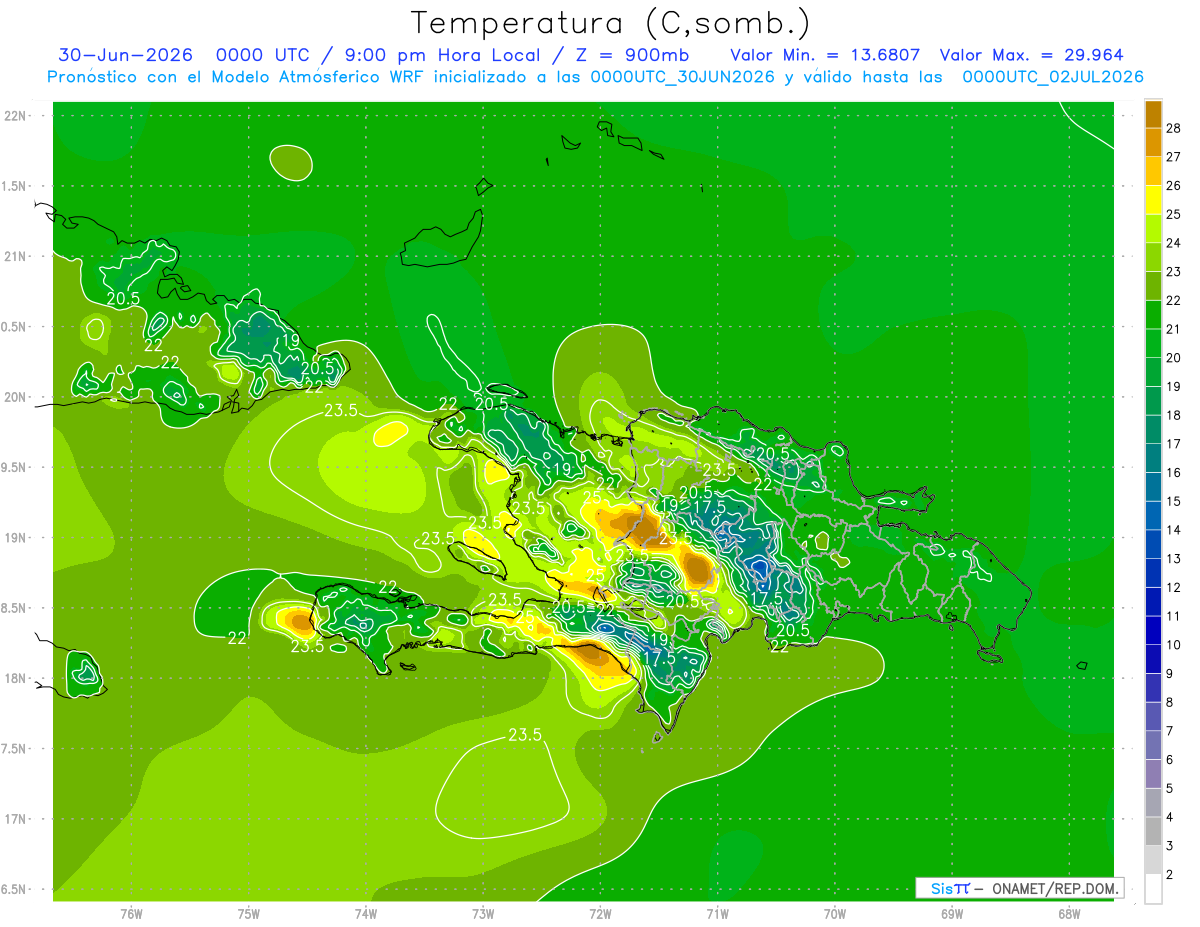1200x927 pixels.
Task: Click the "28" label on the color bar
Action: (x=1175, y=128)
